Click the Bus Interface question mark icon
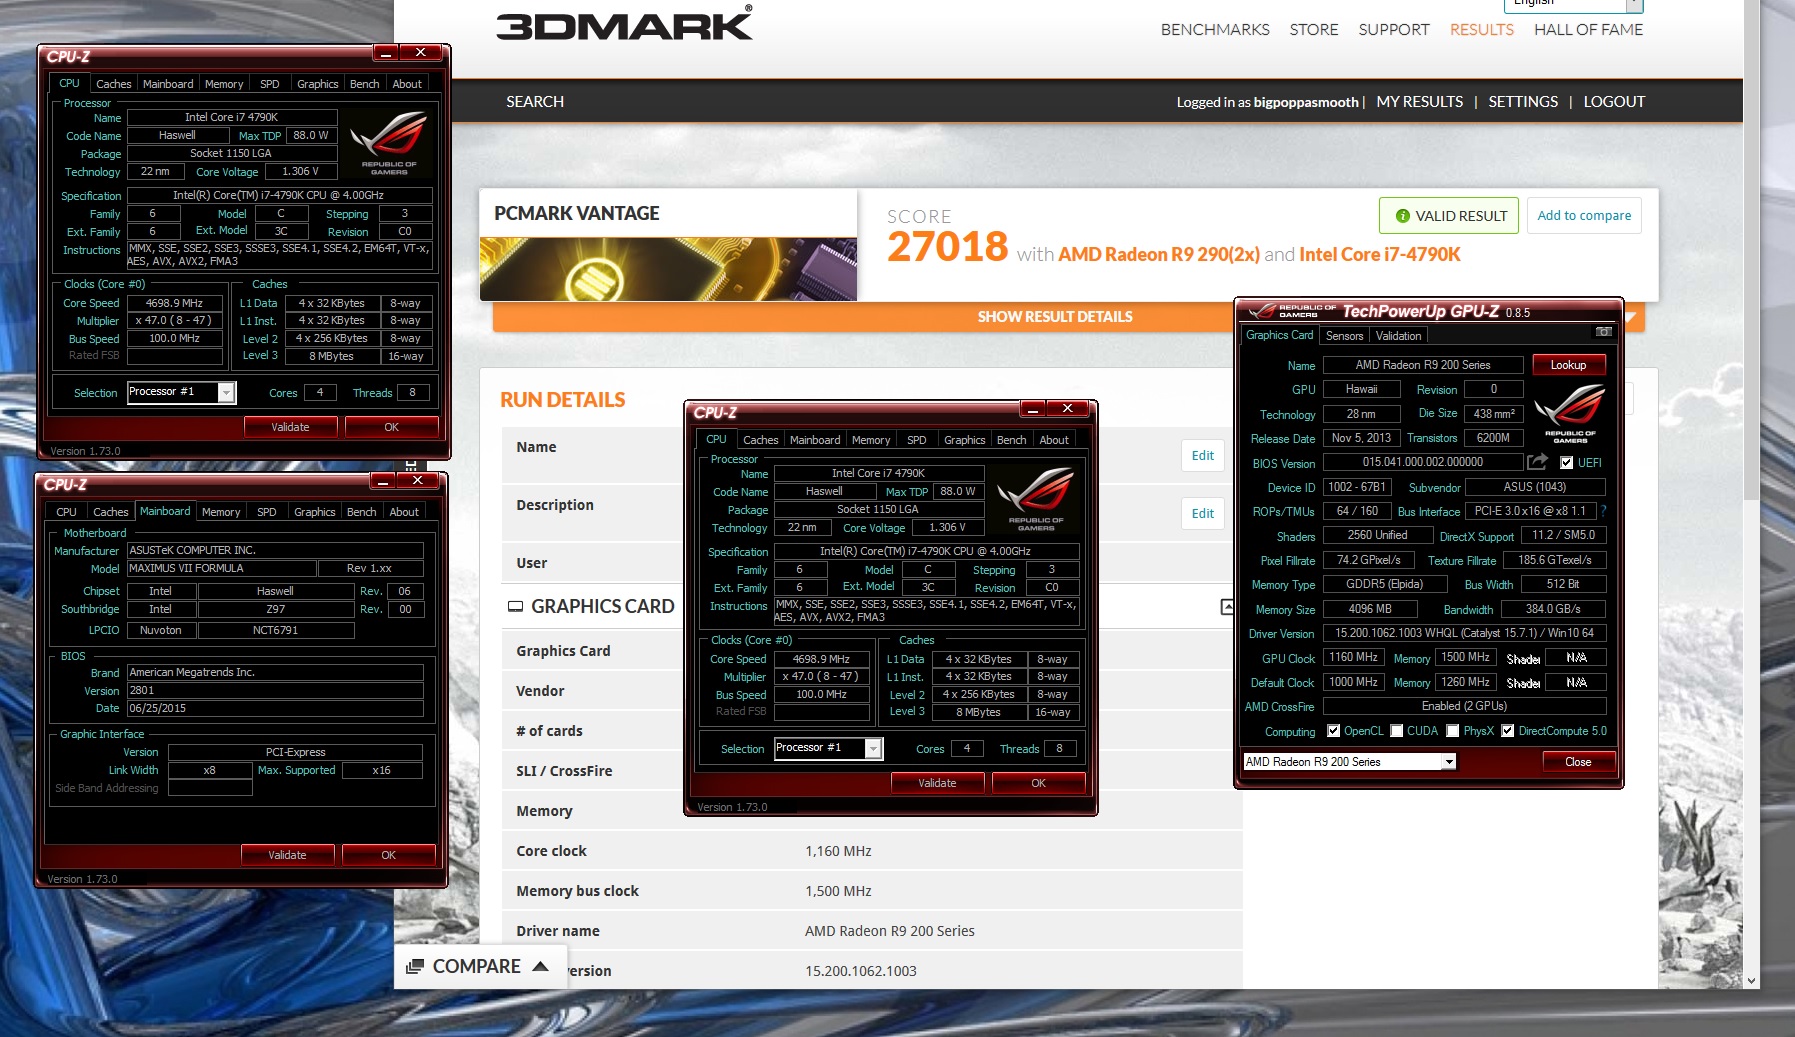This screenshot has height=1037, width=1795. coord(1603,511)
